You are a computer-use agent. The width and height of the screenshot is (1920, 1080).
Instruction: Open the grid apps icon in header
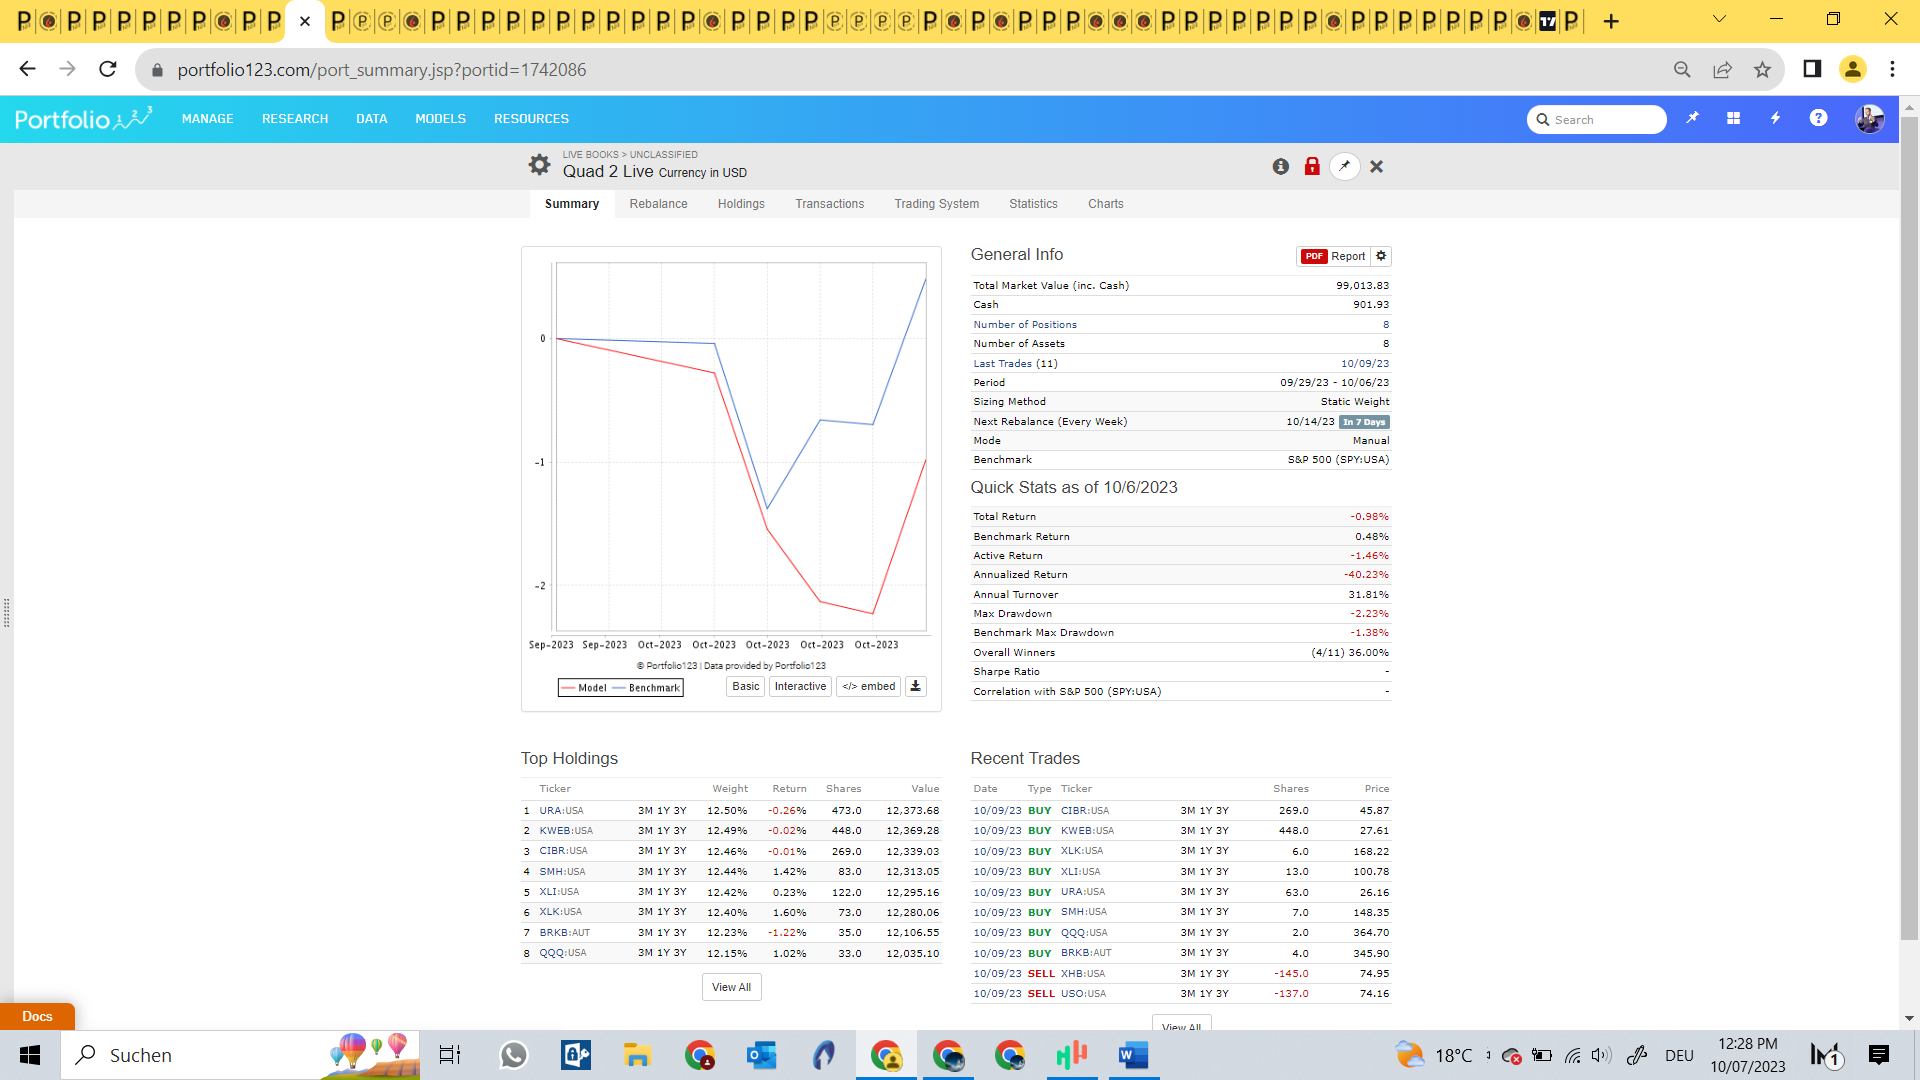[x=1733, y=118]
